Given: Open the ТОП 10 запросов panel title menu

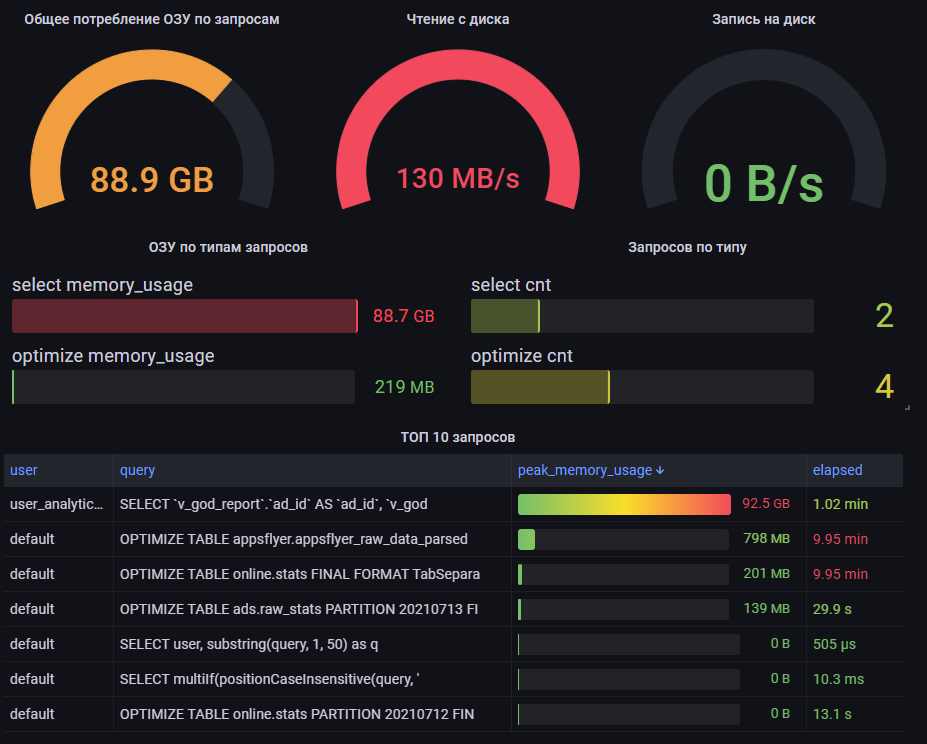Looking at the screenshot, I should [458, 437].
